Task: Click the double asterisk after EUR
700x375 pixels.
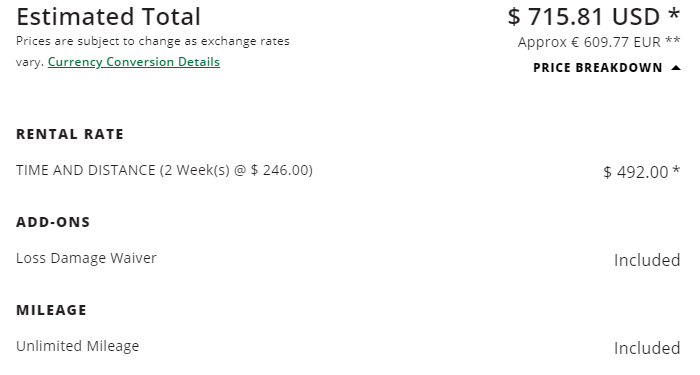Action: pyautogui.click(x=673, y=41)
